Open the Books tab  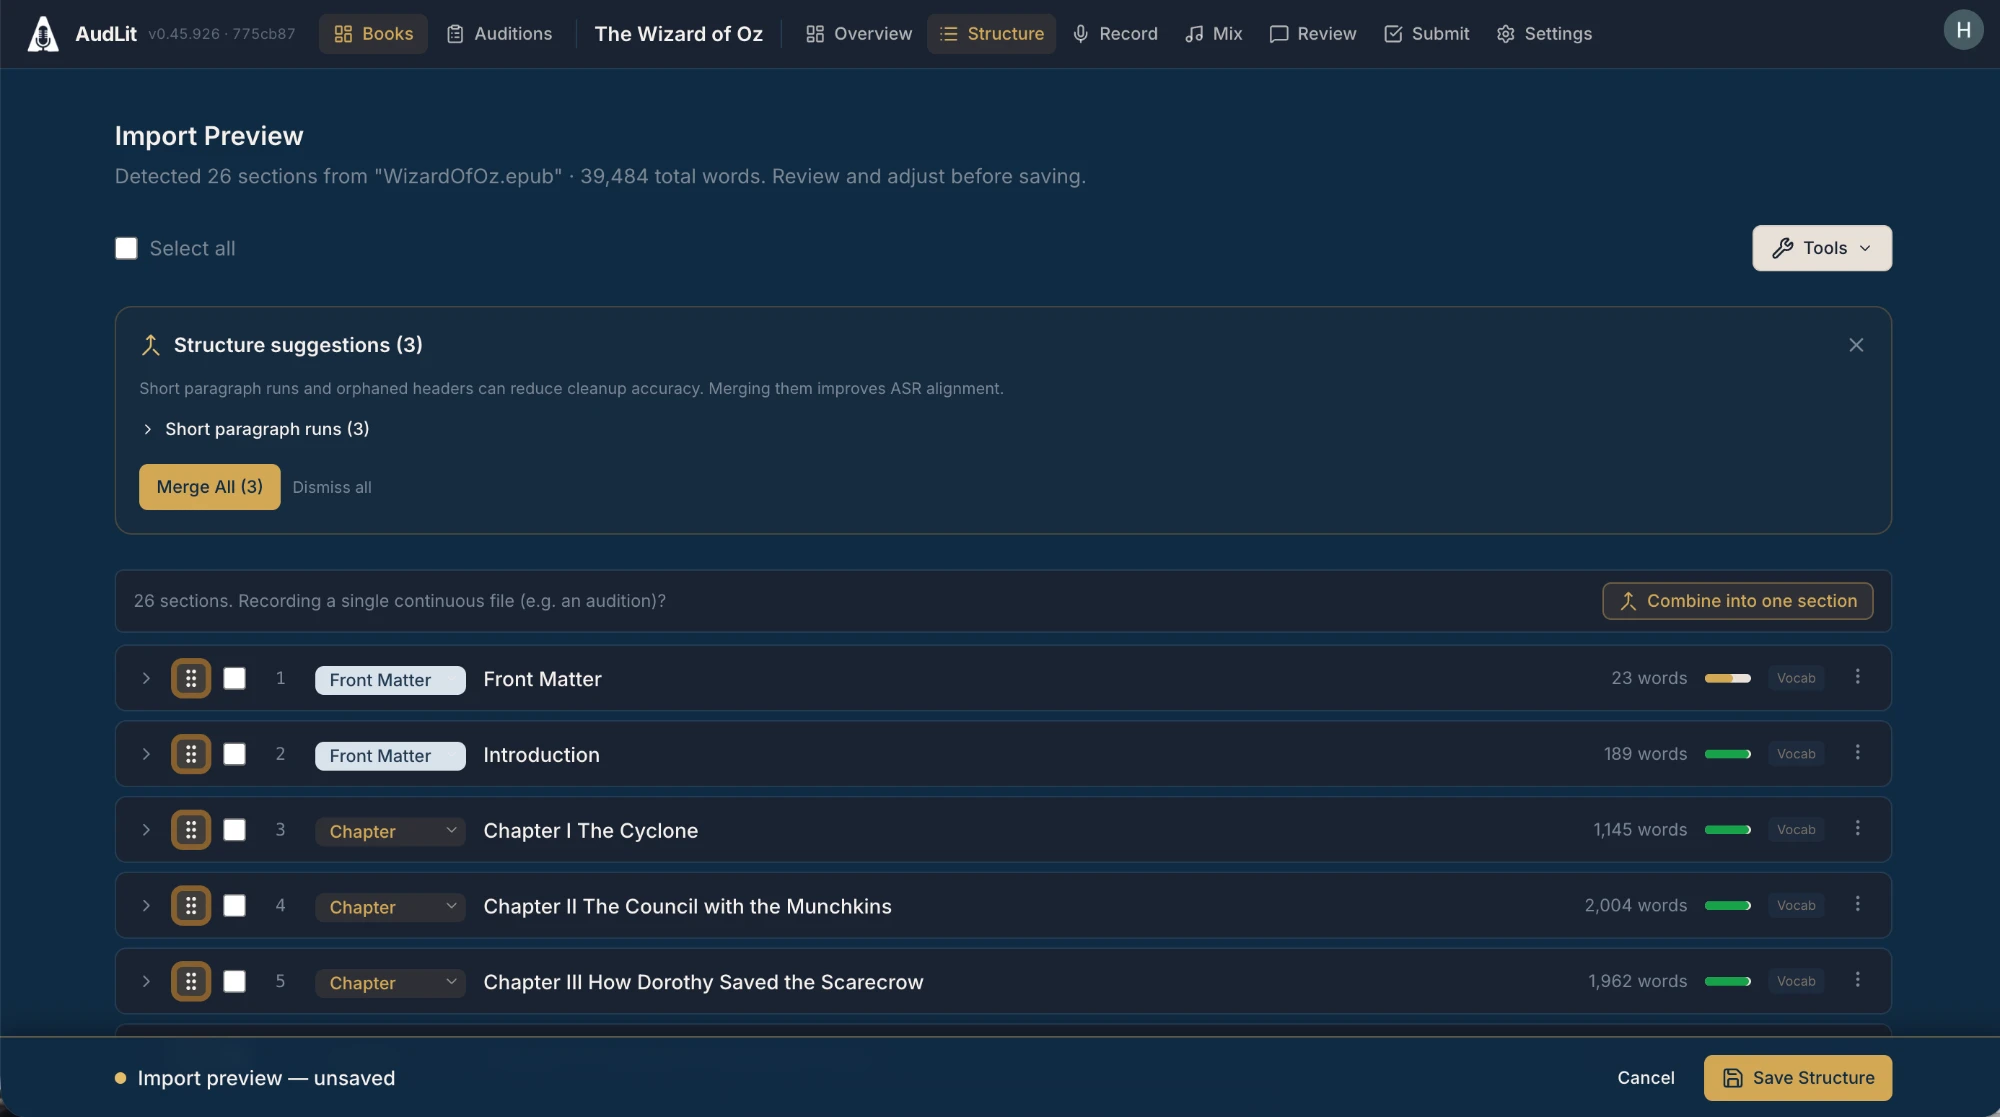(x=373, y=34)
